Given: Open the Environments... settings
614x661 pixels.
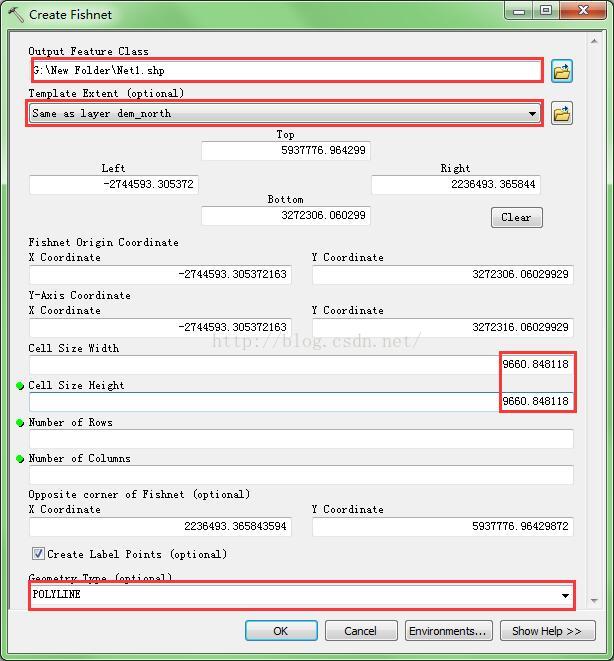Looking at the screenshot, I should [x=448, y=631].
